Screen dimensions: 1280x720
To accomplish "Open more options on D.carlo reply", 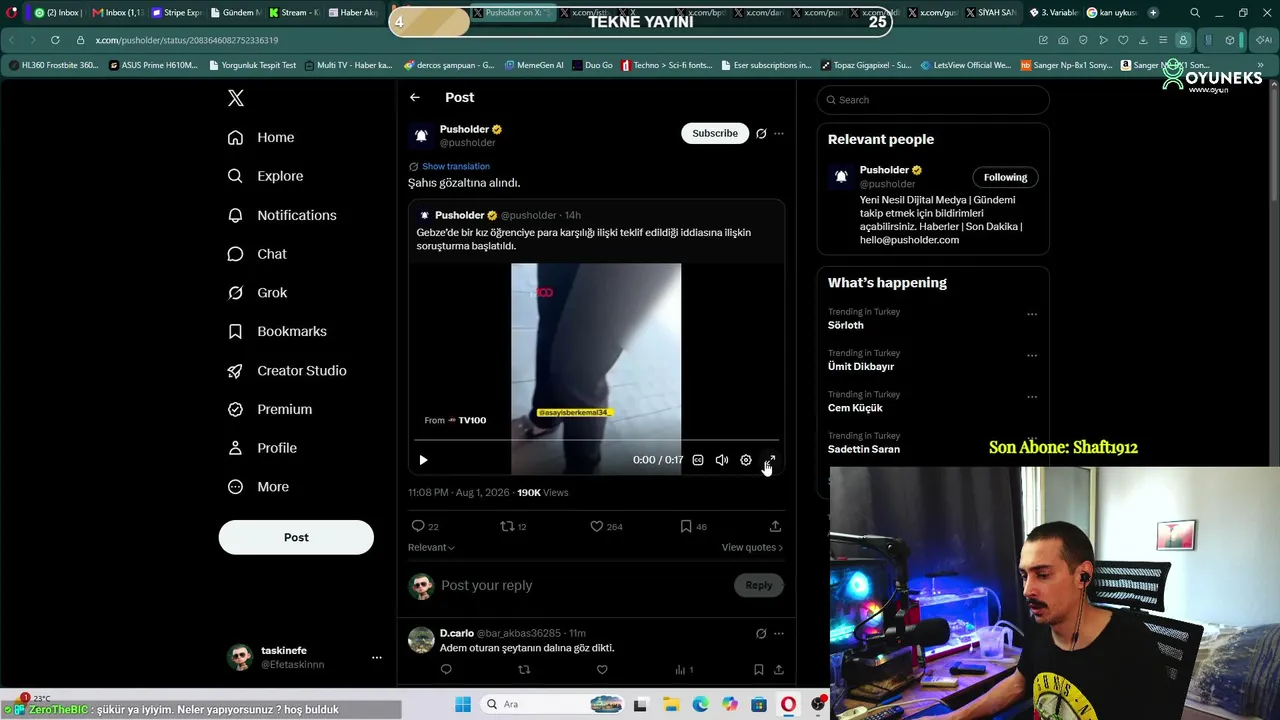I will [779, 633].
